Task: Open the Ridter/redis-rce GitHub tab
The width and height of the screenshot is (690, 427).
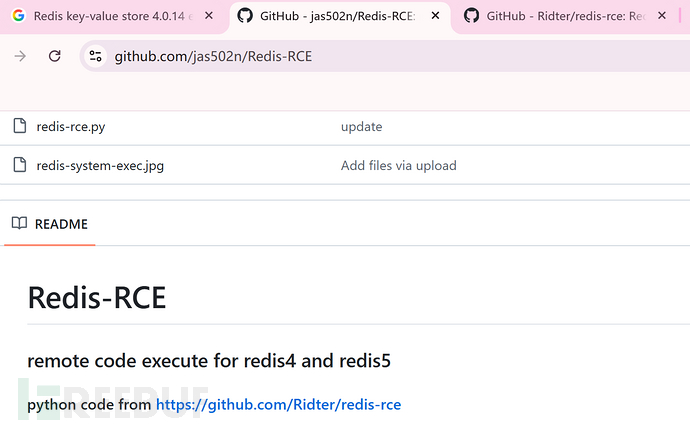Action: 565,16
